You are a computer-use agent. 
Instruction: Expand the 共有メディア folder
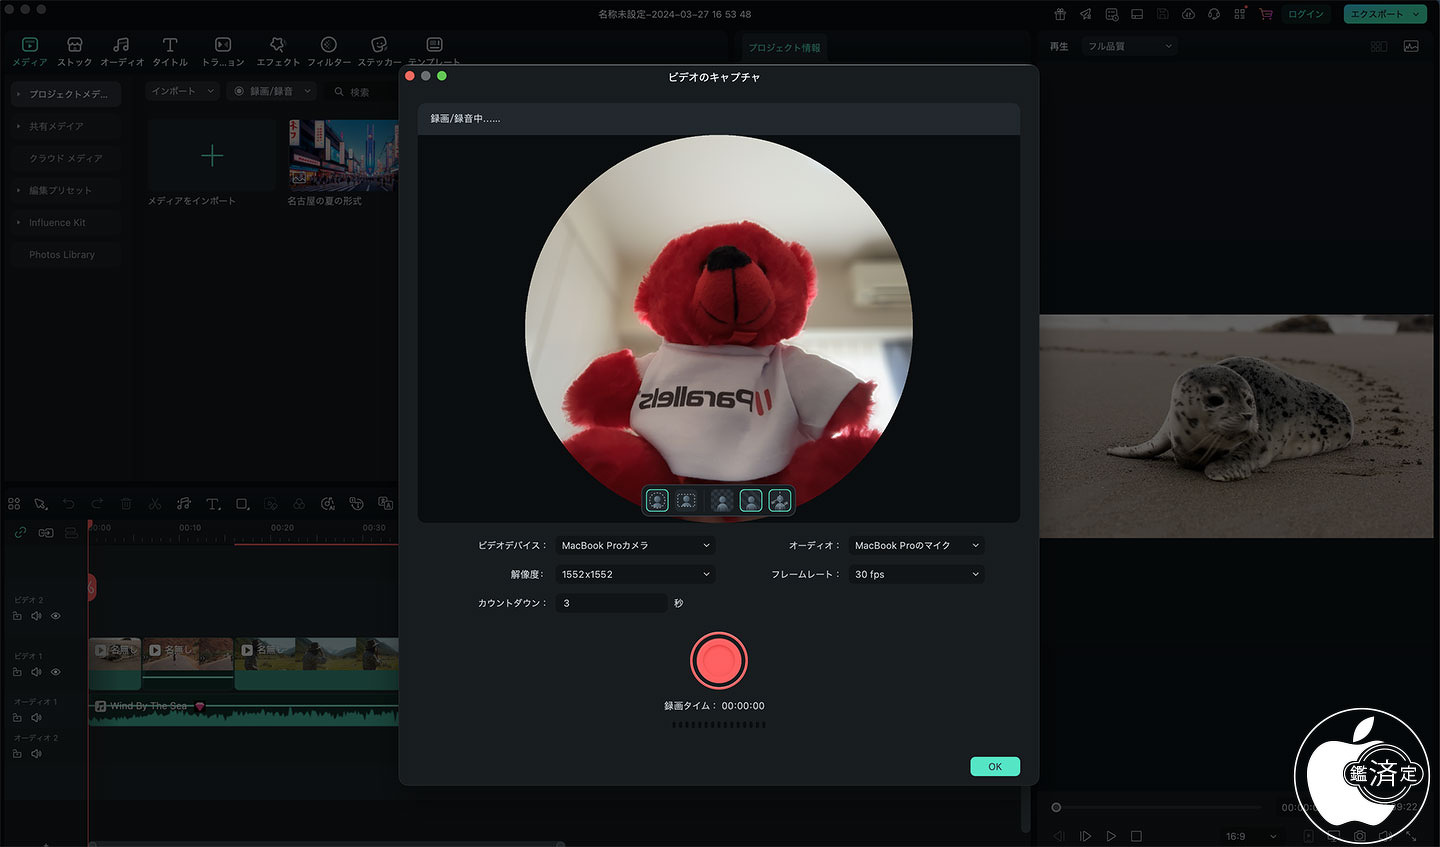[x=66, y=126]
